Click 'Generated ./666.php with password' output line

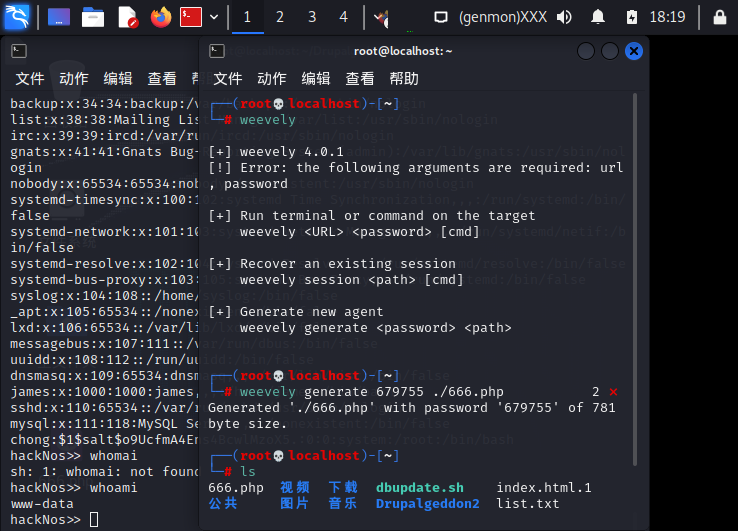[412, 416]
